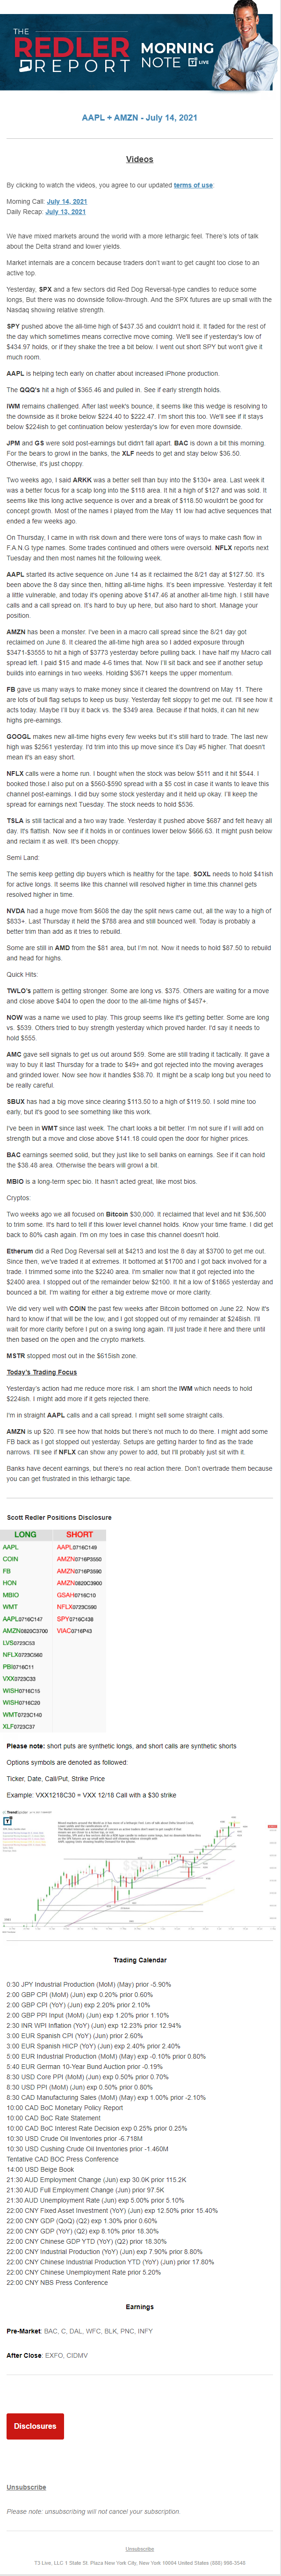Image resolution: width=281 pixels, height=2576 pixels.
Task: Click COIN in the LONG positions list
Action: point(11,1559)
